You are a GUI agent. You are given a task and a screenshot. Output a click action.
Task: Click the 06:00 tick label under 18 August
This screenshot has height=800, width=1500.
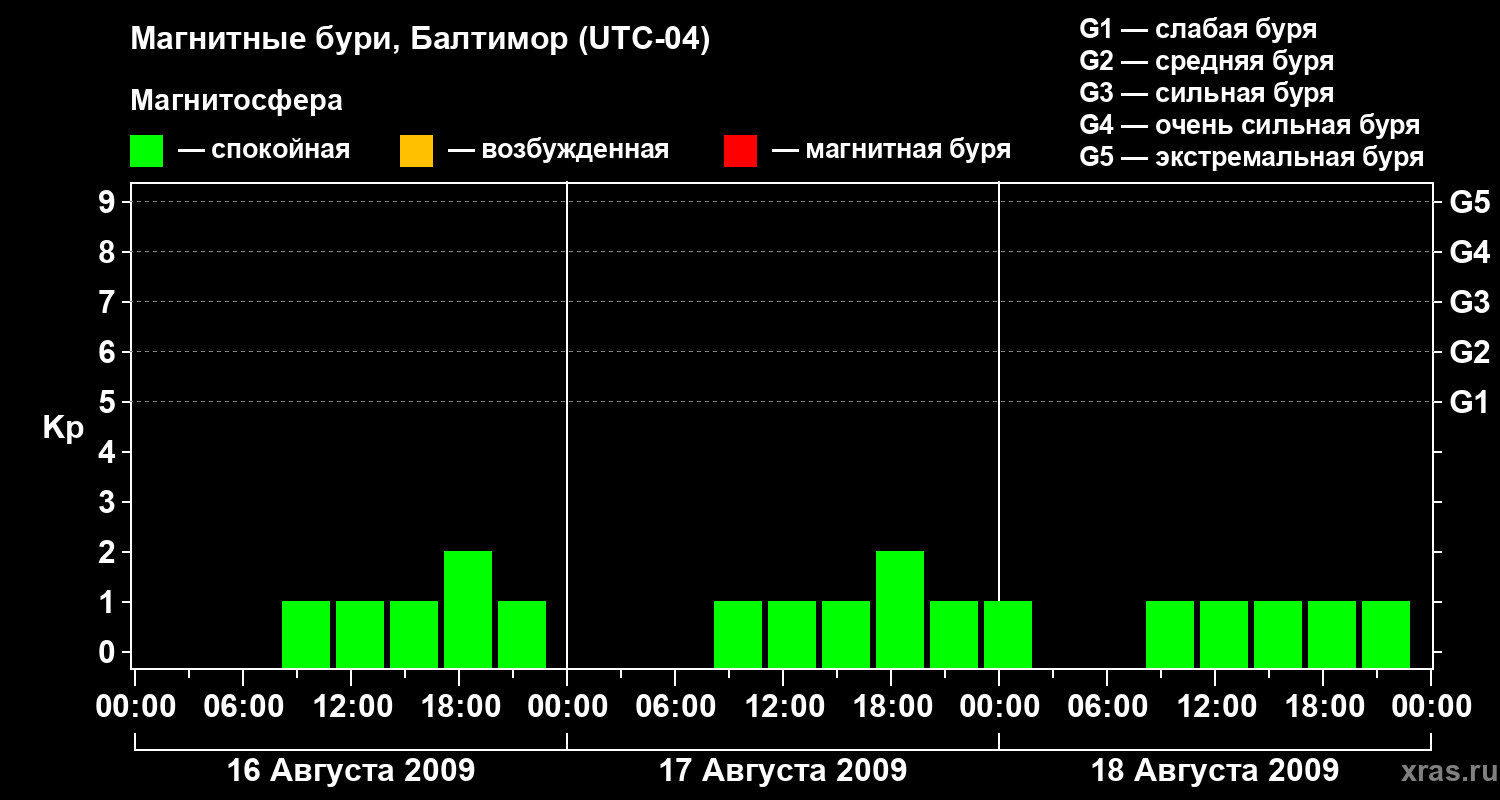coord(1108,707)
